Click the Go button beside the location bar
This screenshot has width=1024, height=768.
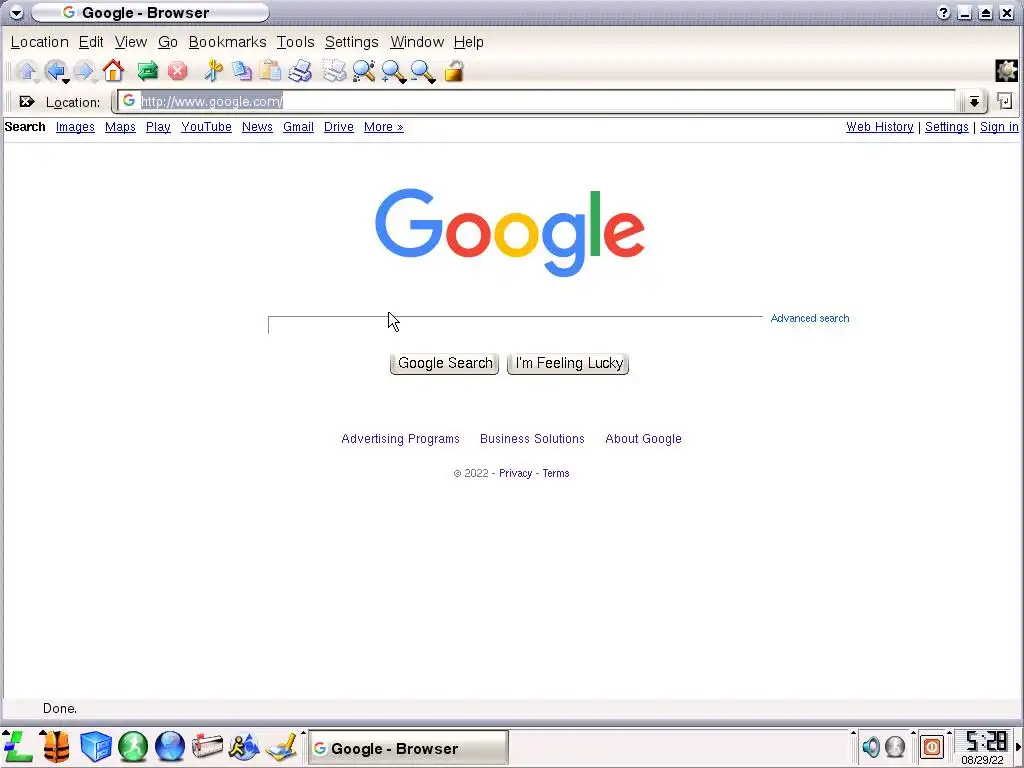(1005, 101)
